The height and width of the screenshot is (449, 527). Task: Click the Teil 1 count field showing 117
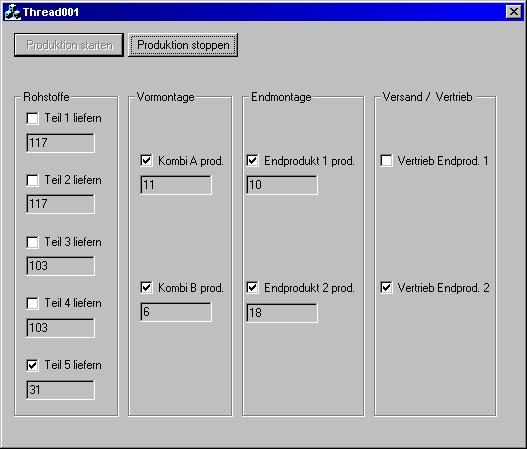click(x=60, y=143)
